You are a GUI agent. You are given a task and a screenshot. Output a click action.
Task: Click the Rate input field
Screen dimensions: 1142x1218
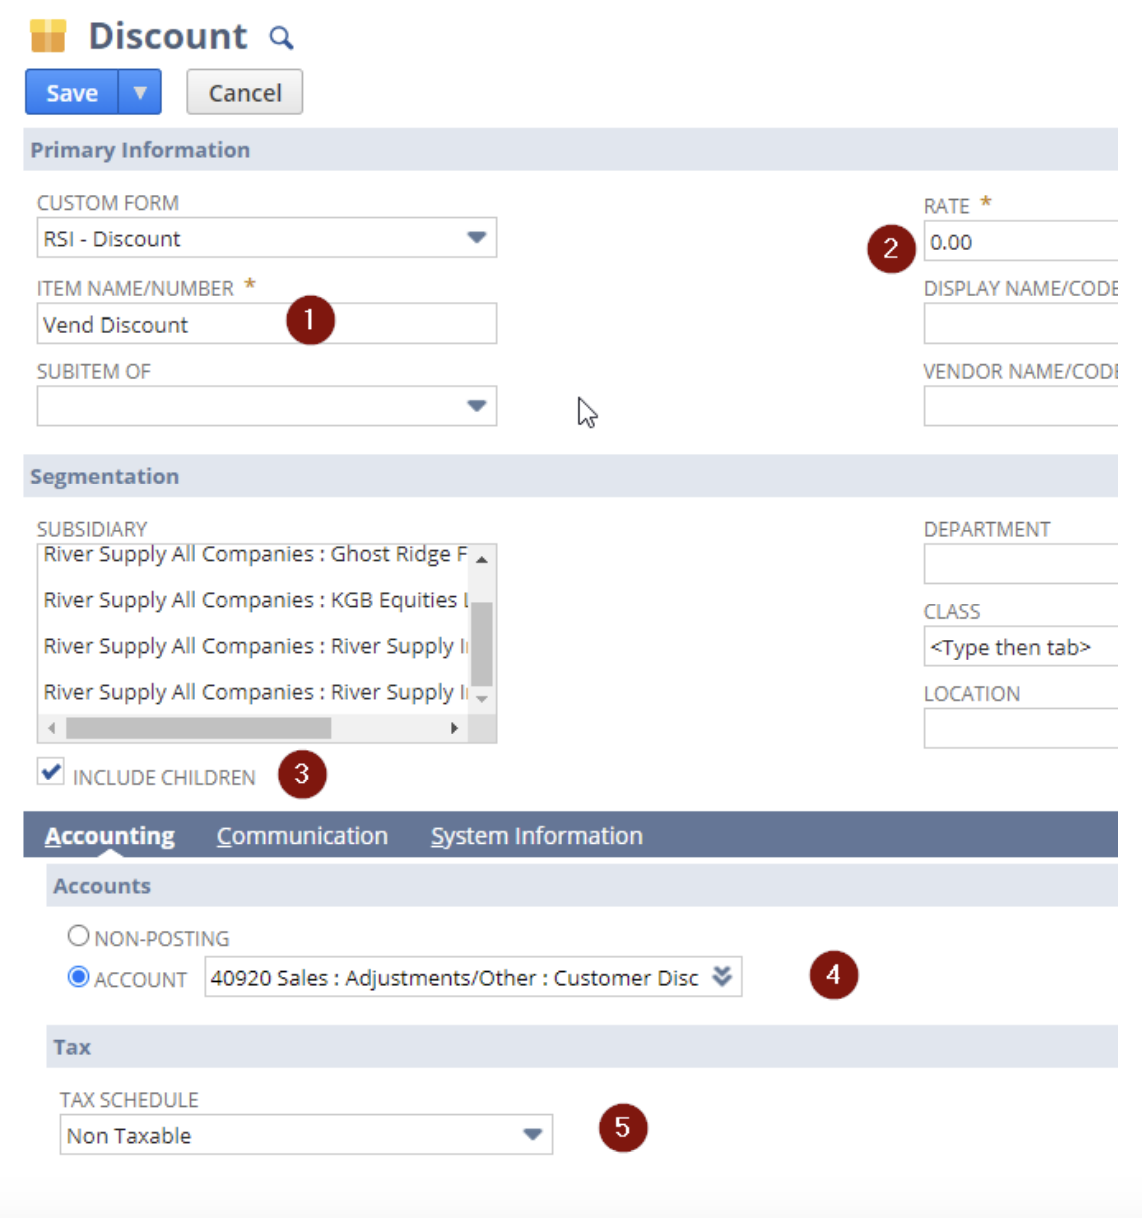point(1020,242)
